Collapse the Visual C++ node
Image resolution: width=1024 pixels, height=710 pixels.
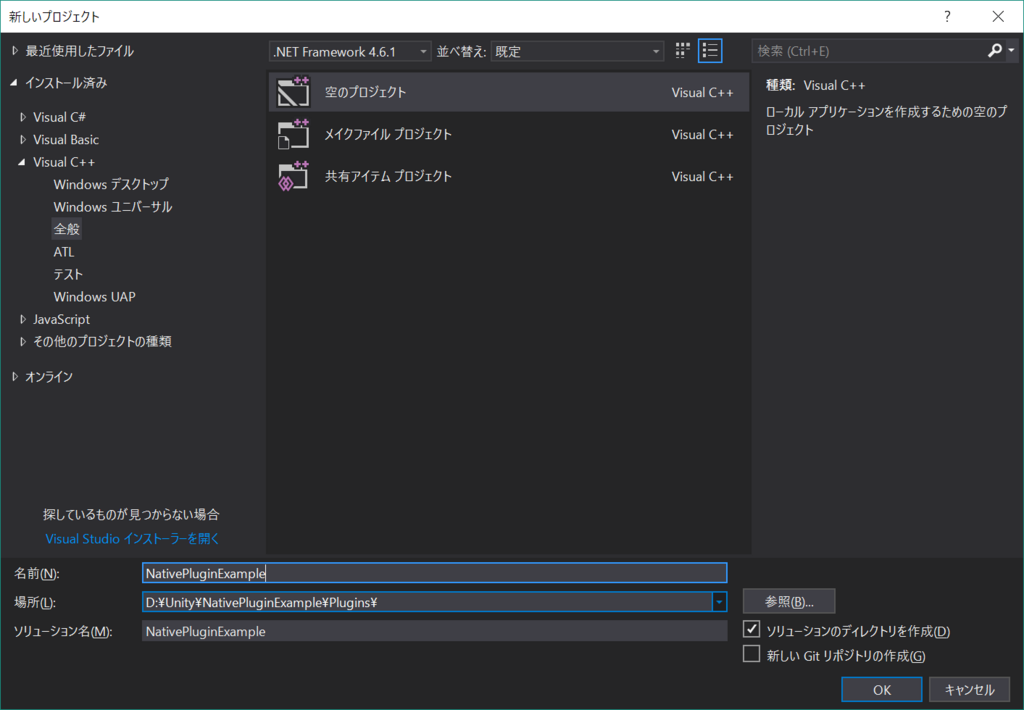22,161
